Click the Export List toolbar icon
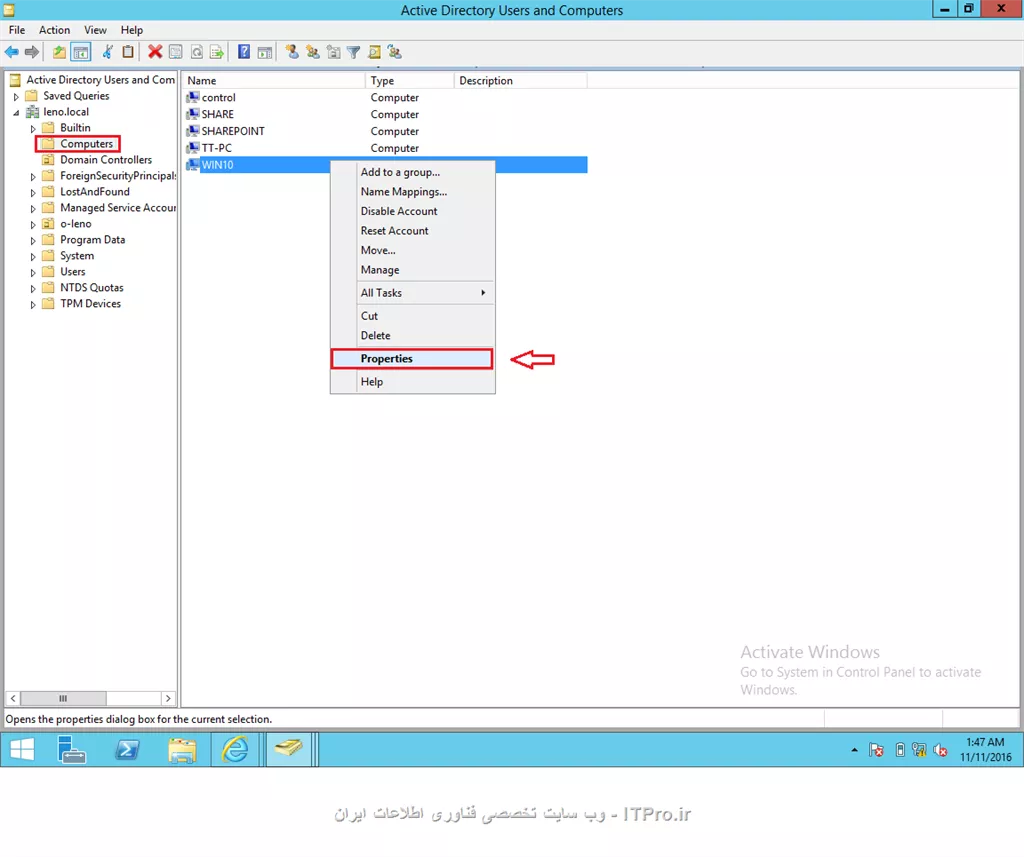The height and width of the screenshot is (857, 1024). (217, 52)
